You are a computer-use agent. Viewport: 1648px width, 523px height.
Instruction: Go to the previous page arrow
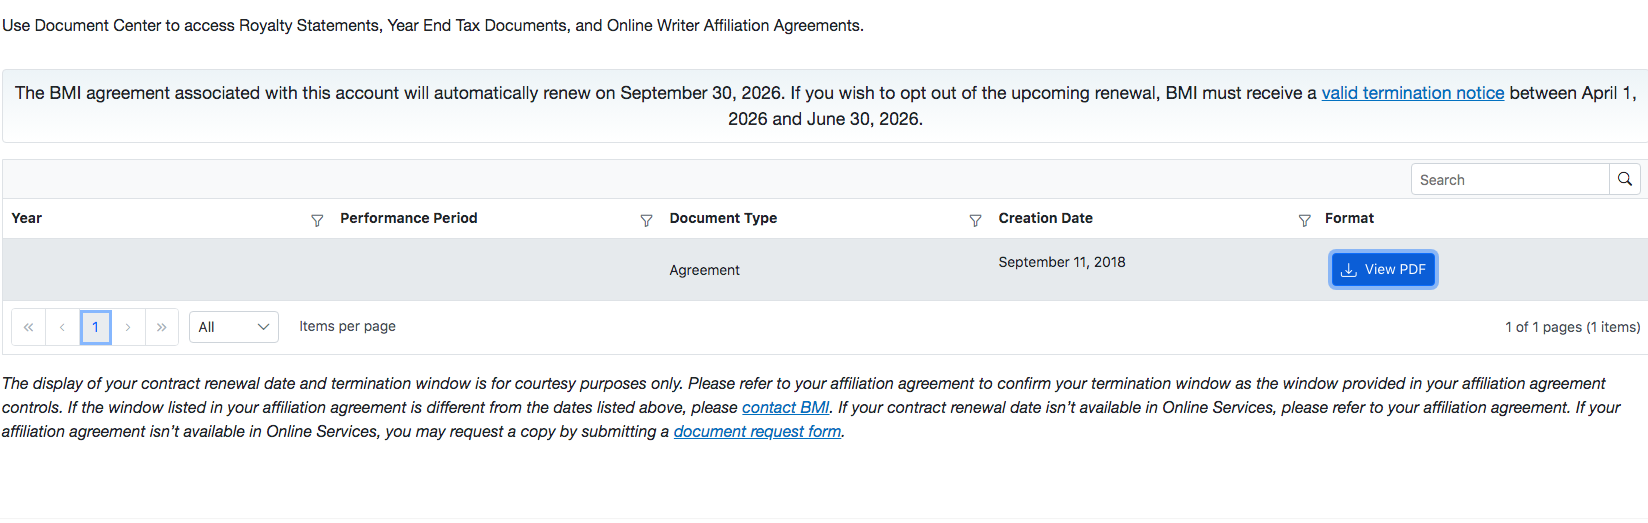click(x=62, y=327)
